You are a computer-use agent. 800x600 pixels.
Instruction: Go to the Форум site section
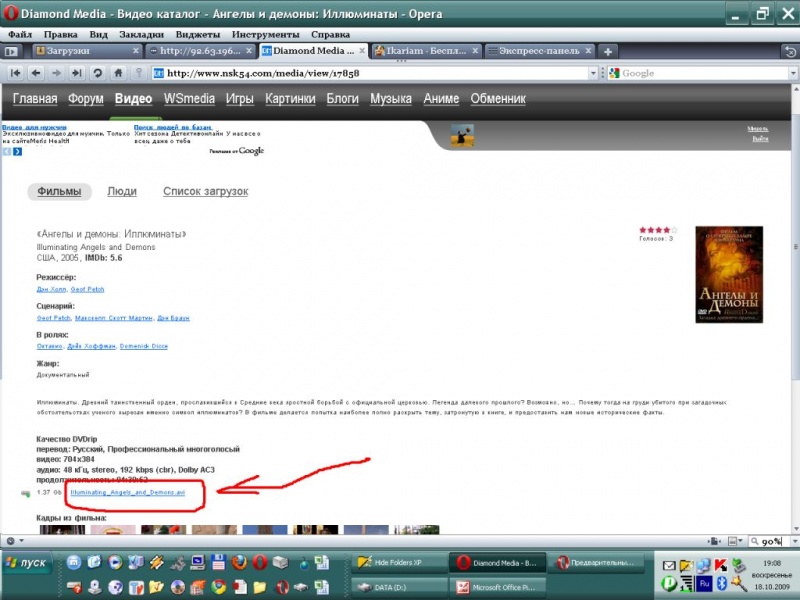click(86, 99)
